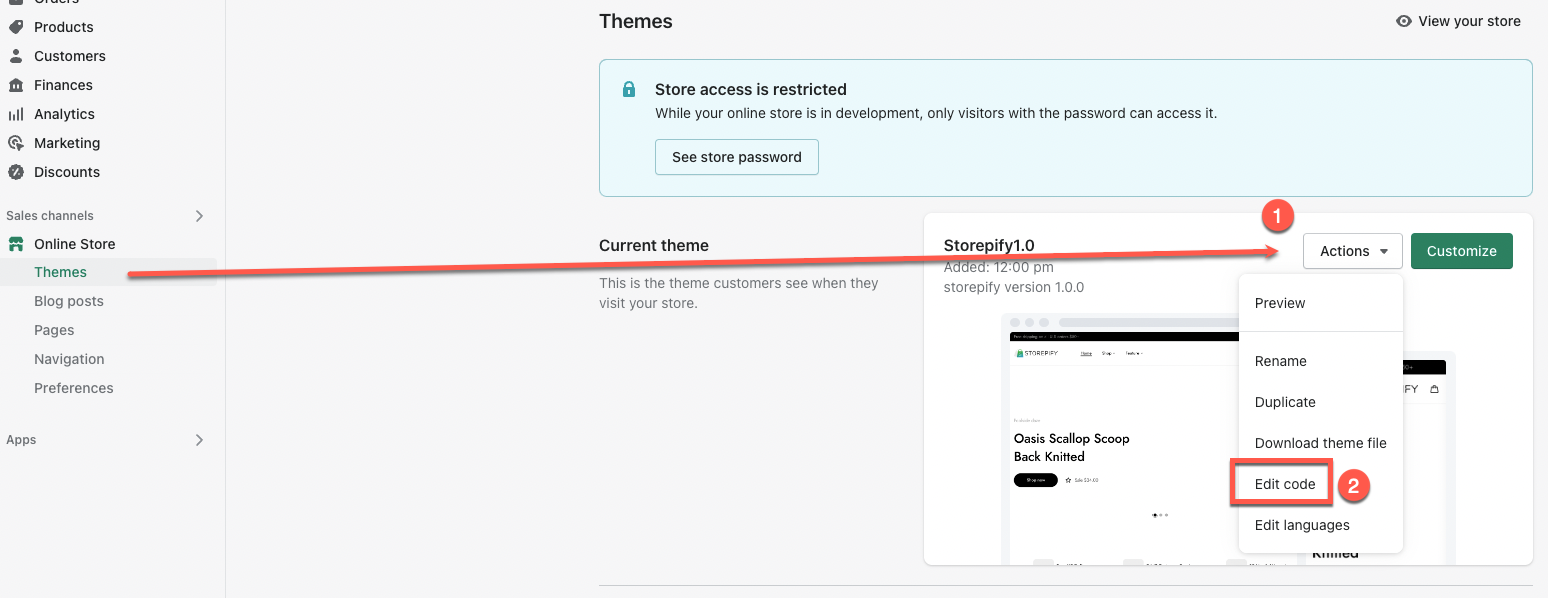Image resolution: width=1548 pixels, height=598 pixels.
Task: Click the Finances bank icon
Action: [x=16, y=85]
